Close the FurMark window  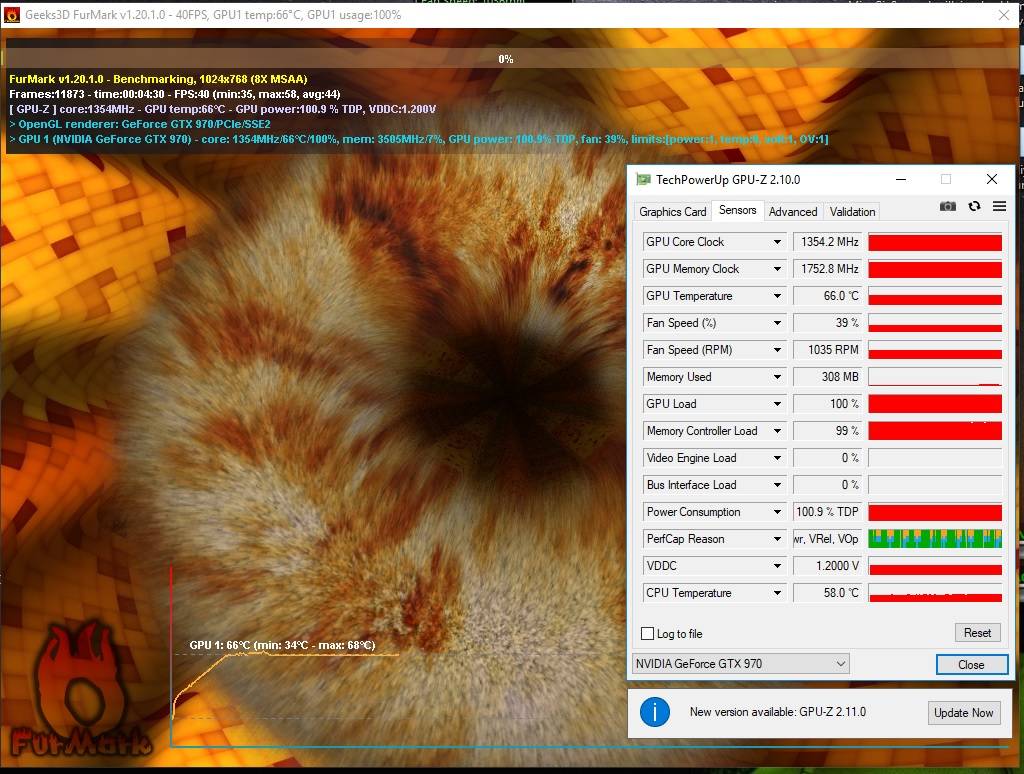1004,14
